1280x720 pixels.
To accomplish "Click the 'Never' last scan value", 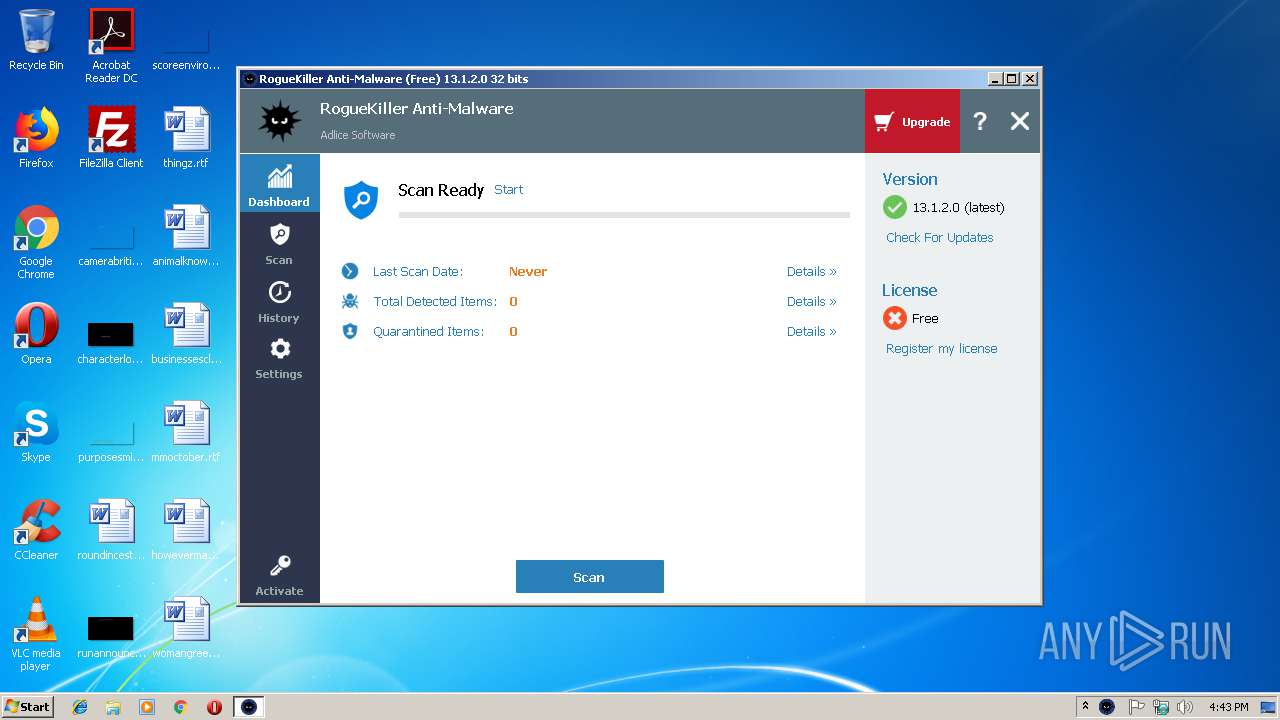I will coord(528,272).
